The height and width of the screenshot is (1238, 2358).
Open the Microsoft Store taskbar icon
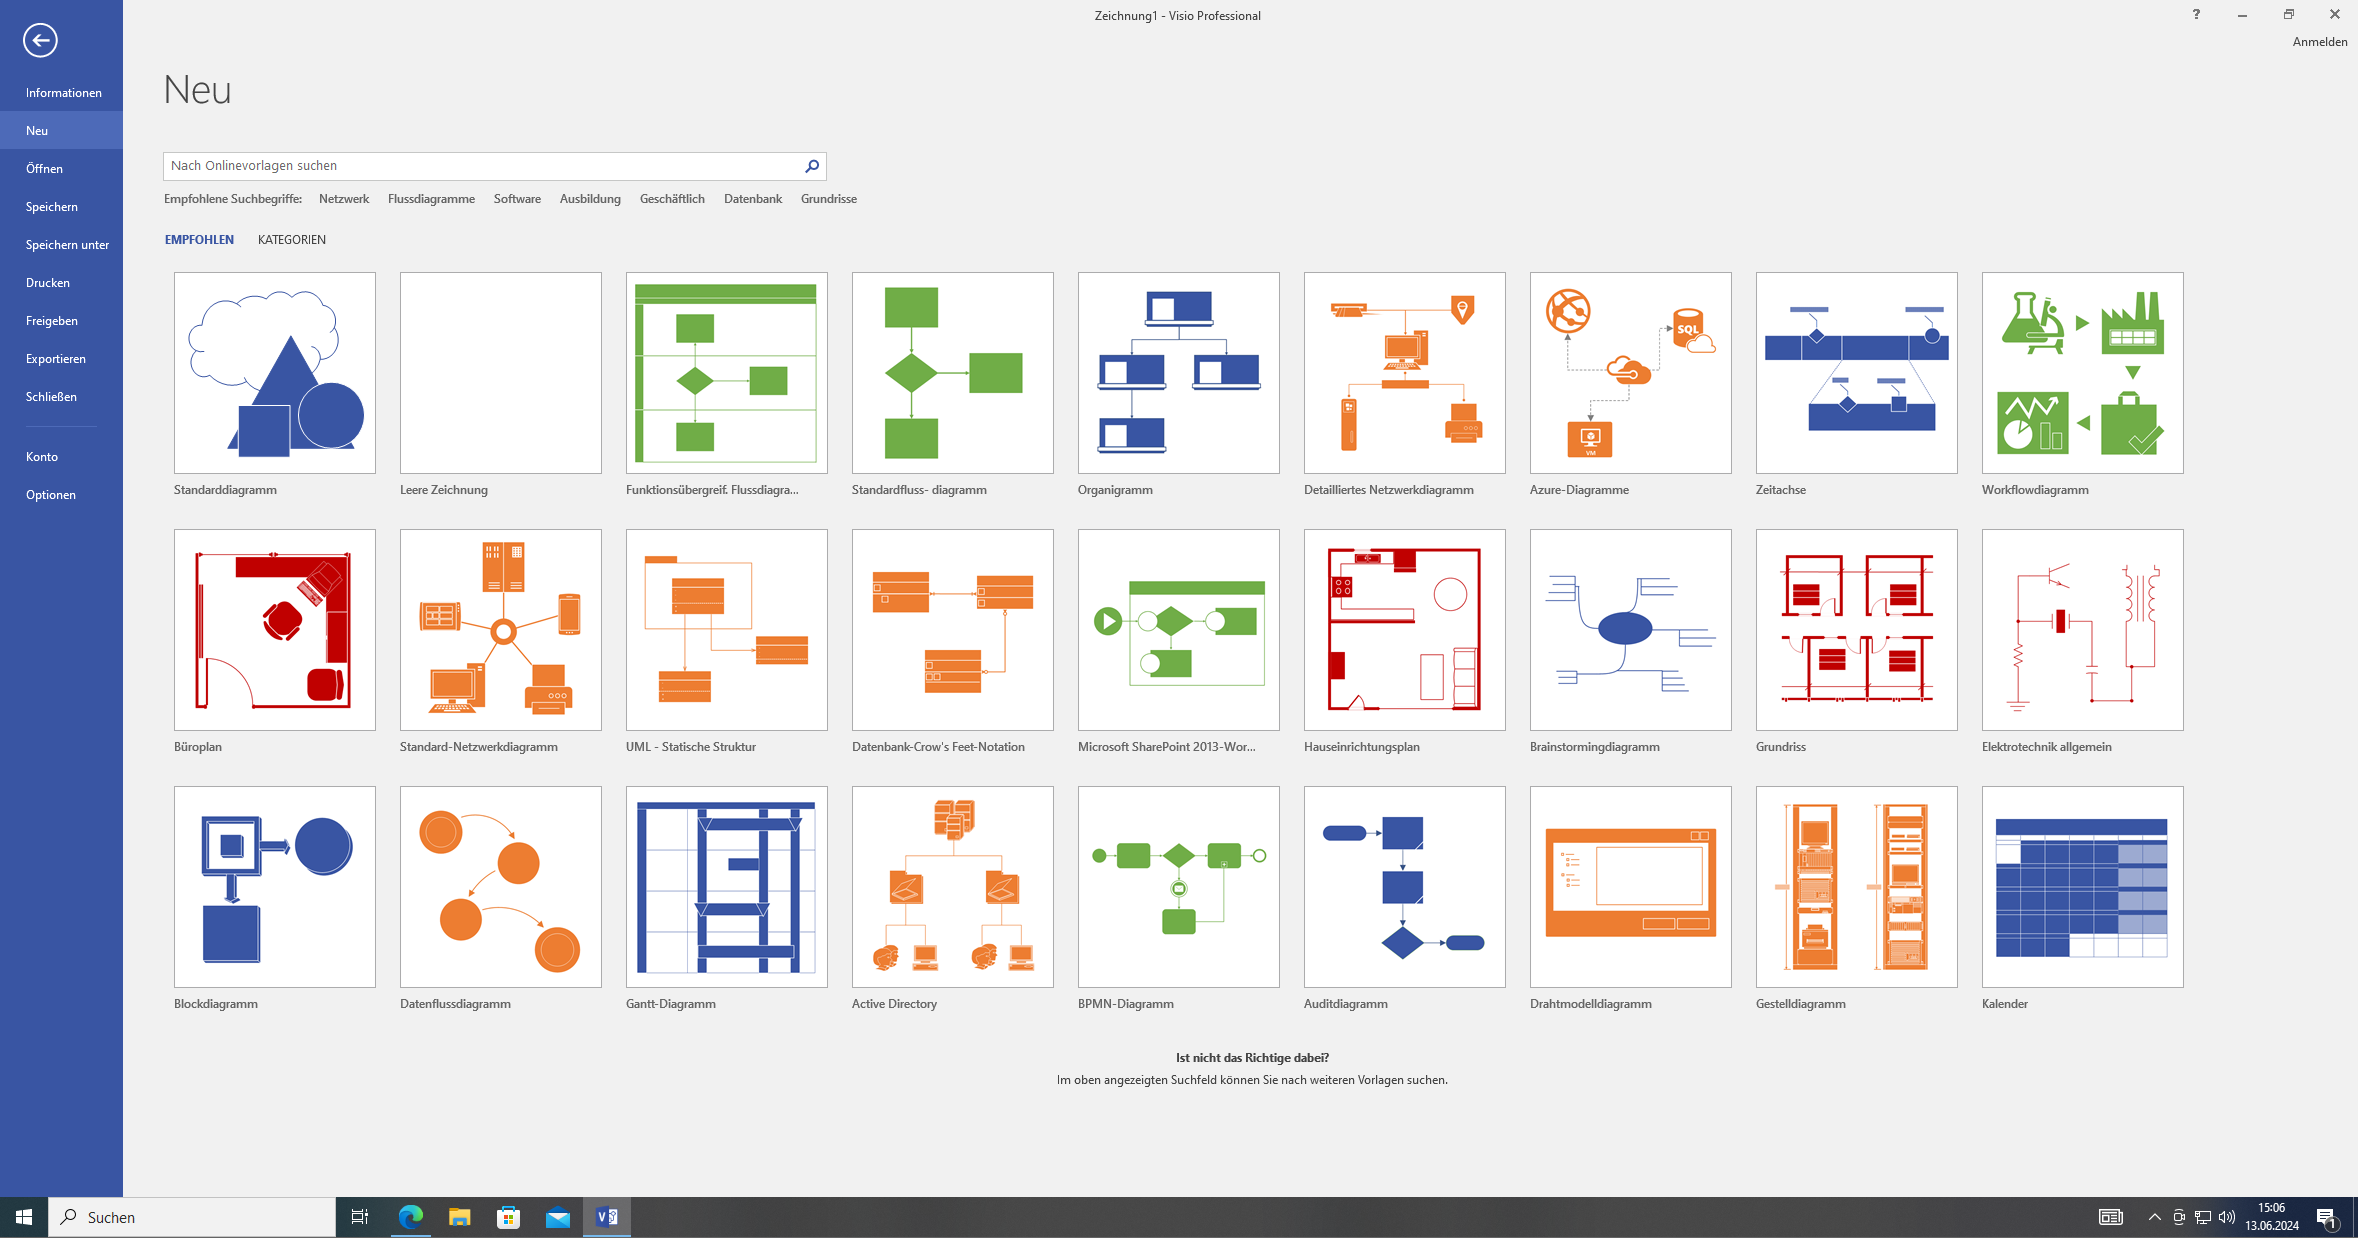tap(509, 1217)
